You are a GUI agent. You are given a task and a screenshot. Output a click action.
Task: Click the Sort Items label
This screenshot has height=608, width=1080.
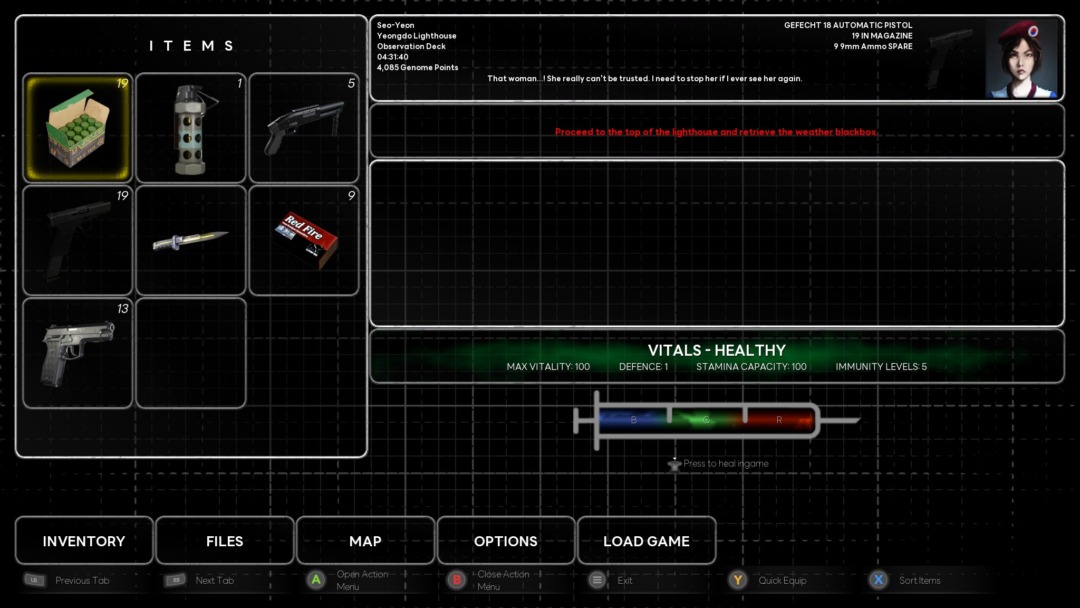[x=920, y=580]
